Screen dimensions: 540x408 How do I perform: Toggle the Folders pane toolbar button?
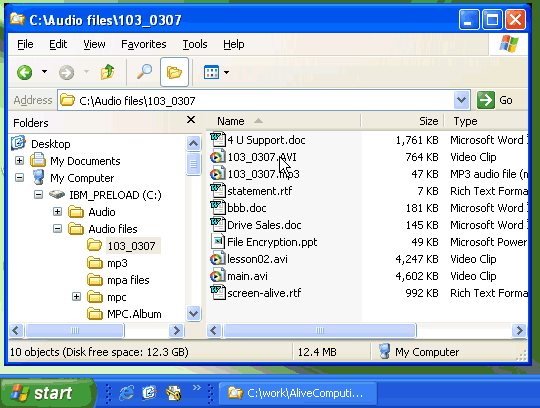[174, 72]
